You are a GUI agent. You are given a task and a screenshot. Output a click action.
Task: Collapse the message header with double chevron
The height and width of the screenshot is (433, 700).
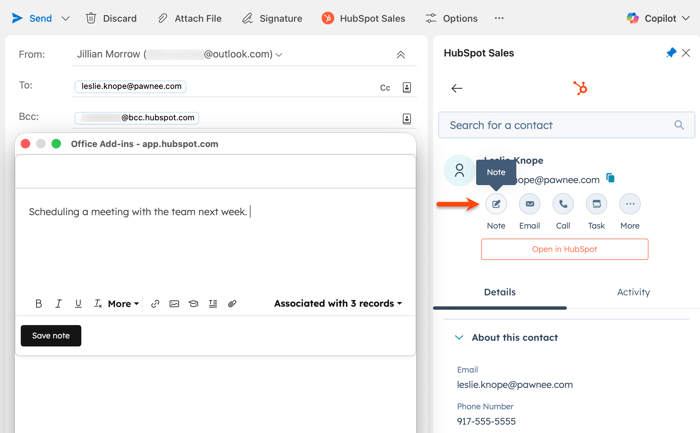tap(401, 54)
